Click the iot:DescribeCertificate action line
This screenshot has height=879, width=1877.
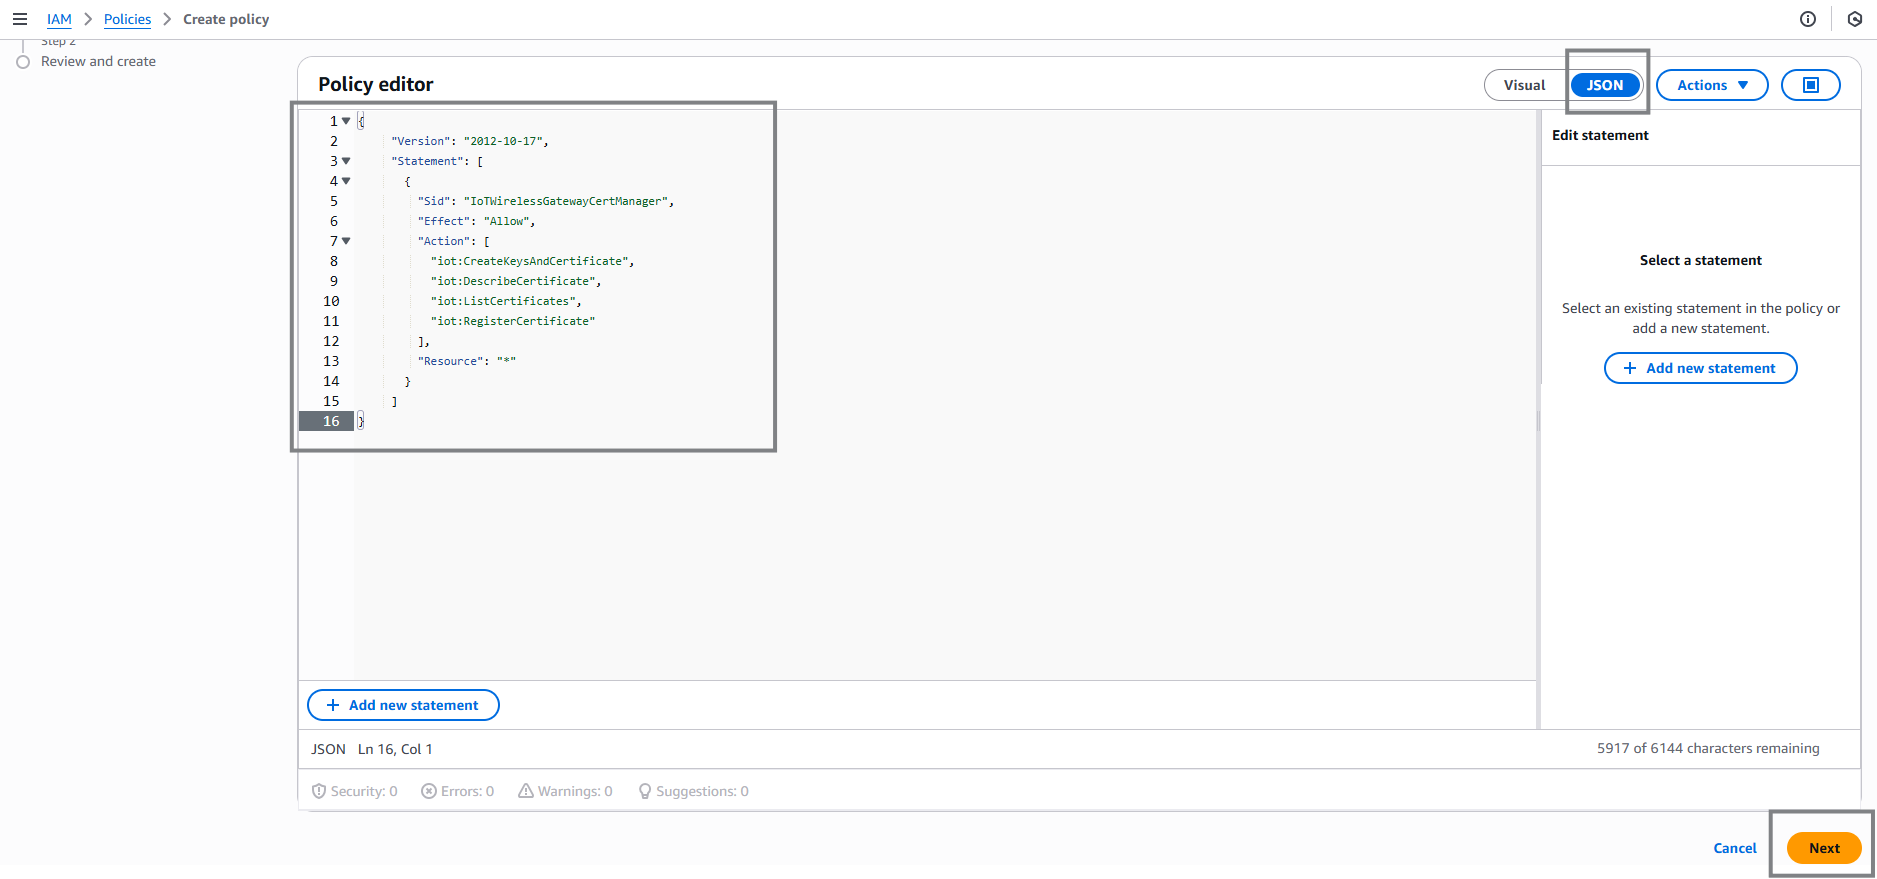click(516, 281)
